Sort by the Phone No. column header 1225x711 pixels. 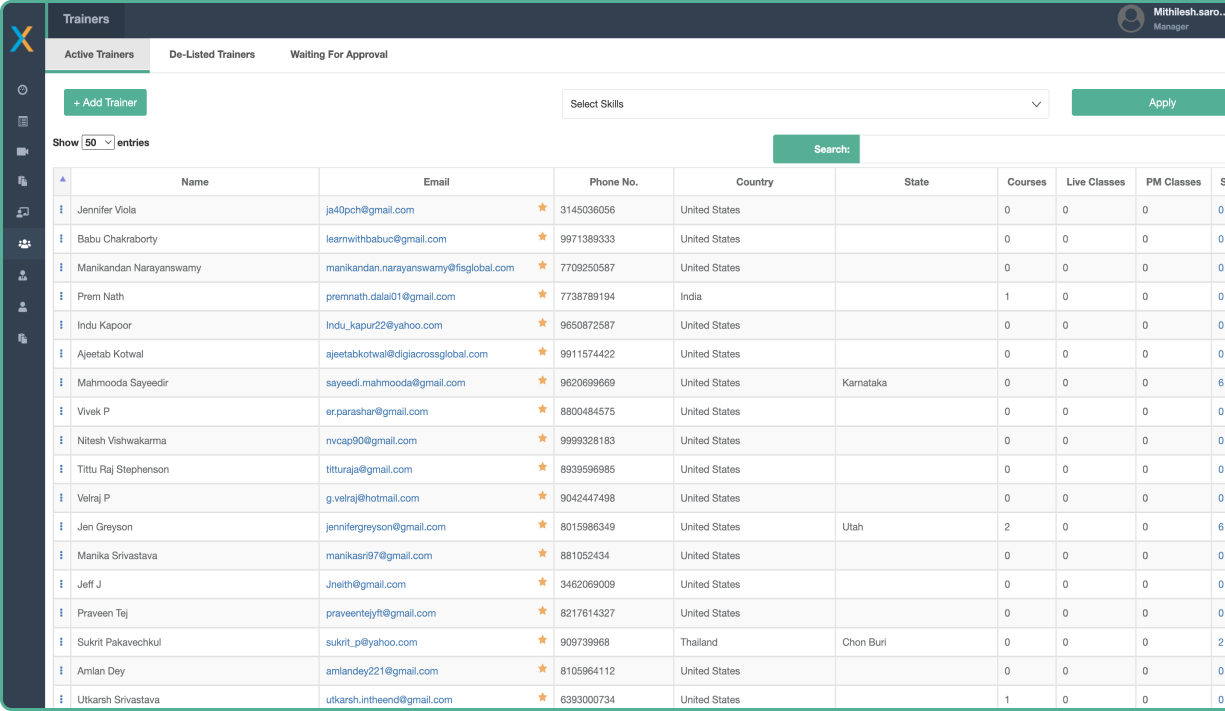click(x=613, y=182)
